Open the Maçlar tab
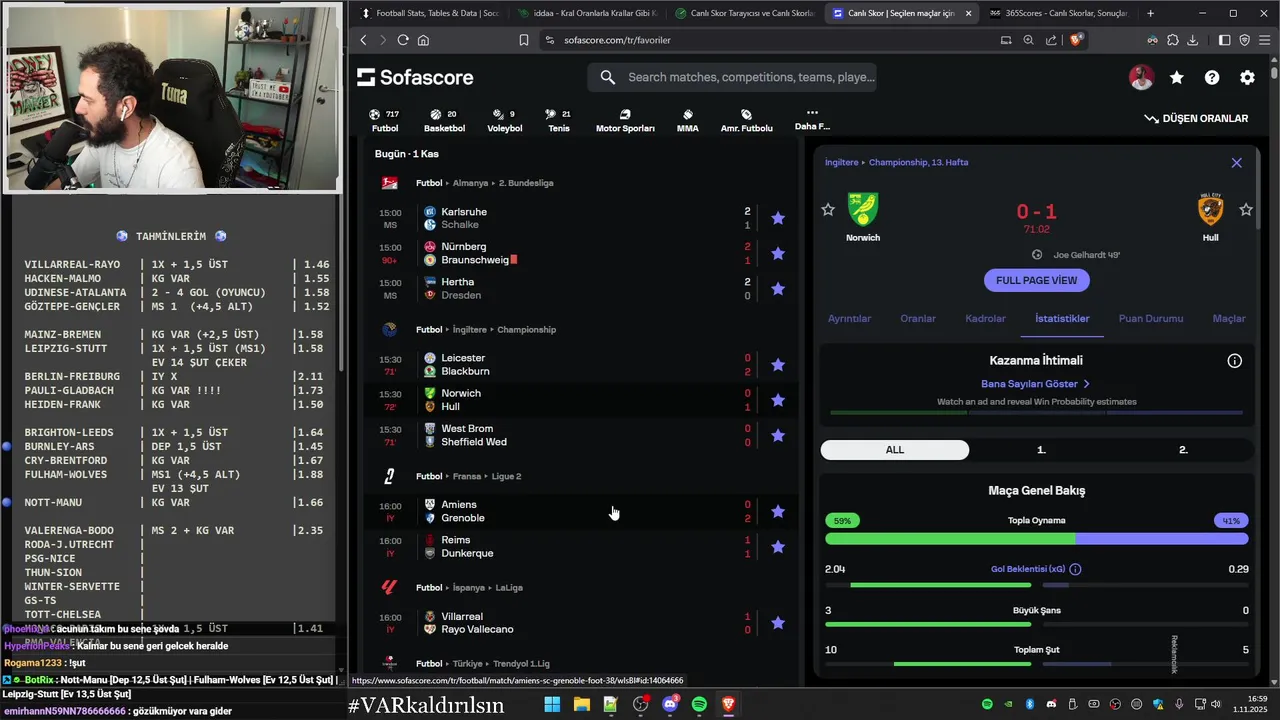This screenshot has width=1280, height=720. click(x=1229, y=318)
